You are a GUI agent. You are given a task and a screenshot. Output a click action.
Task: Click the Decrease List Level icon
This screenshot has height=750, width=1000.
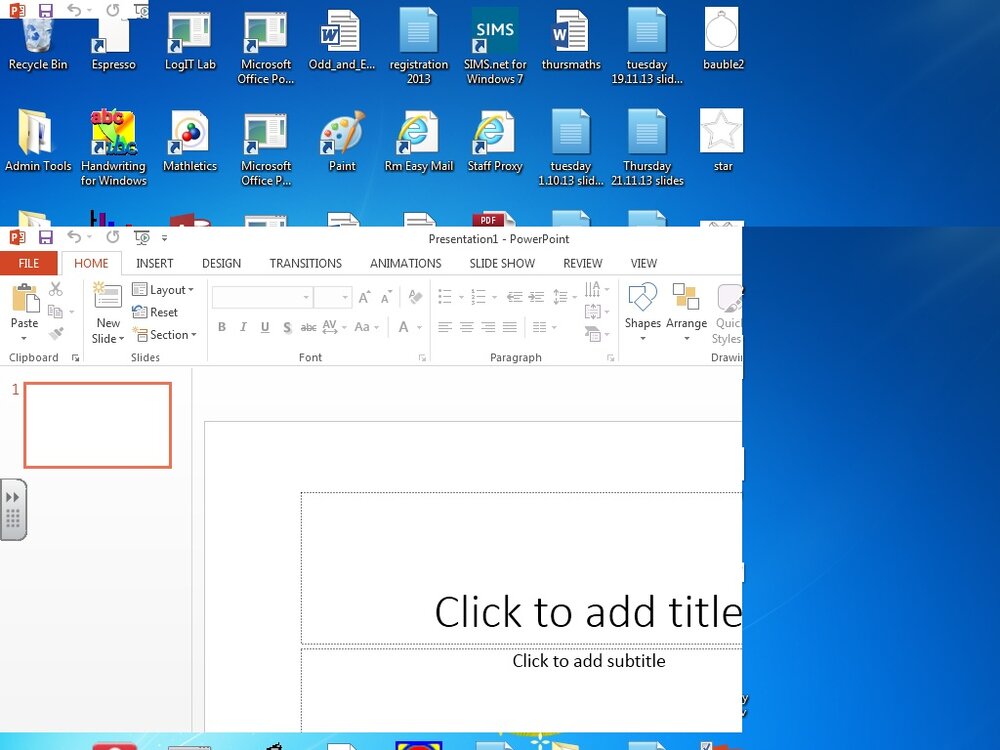click(514, 297)
